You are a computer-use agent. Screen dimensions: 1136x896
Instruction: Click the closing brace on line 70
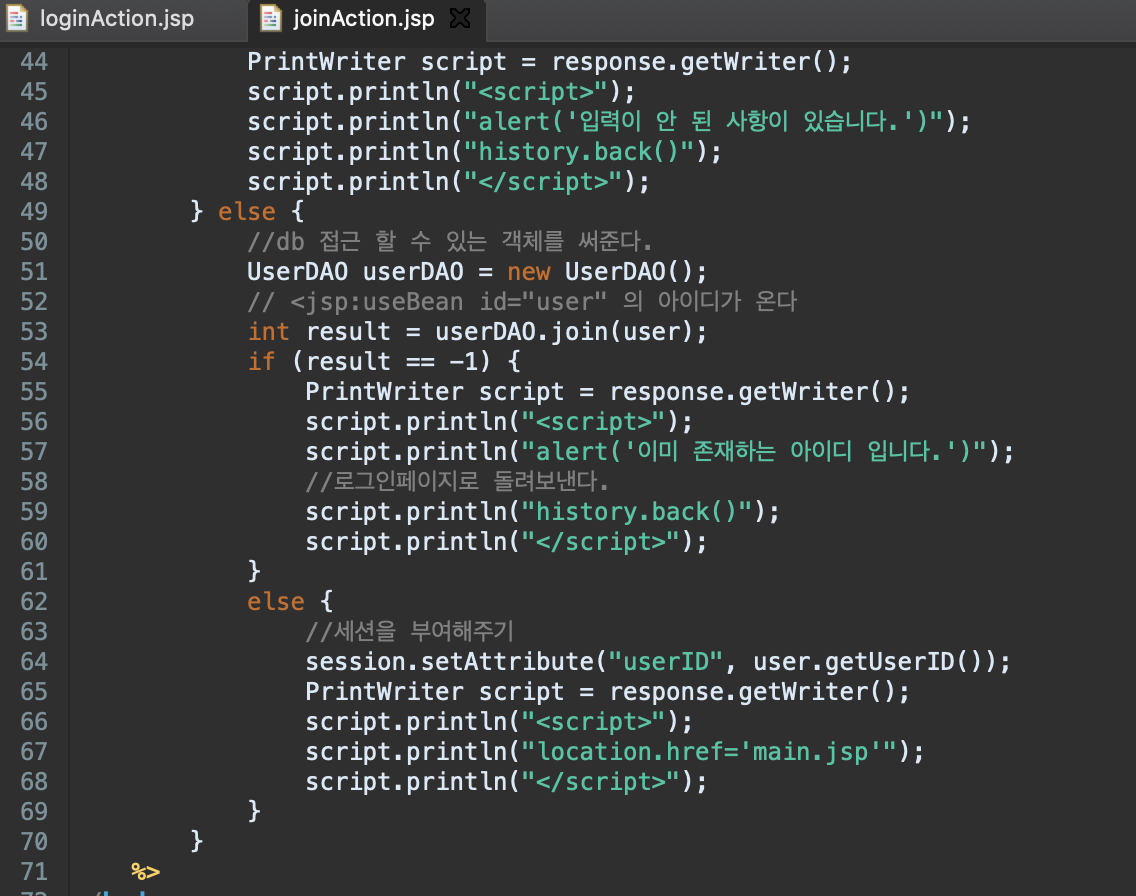click(x=196, y=842)
